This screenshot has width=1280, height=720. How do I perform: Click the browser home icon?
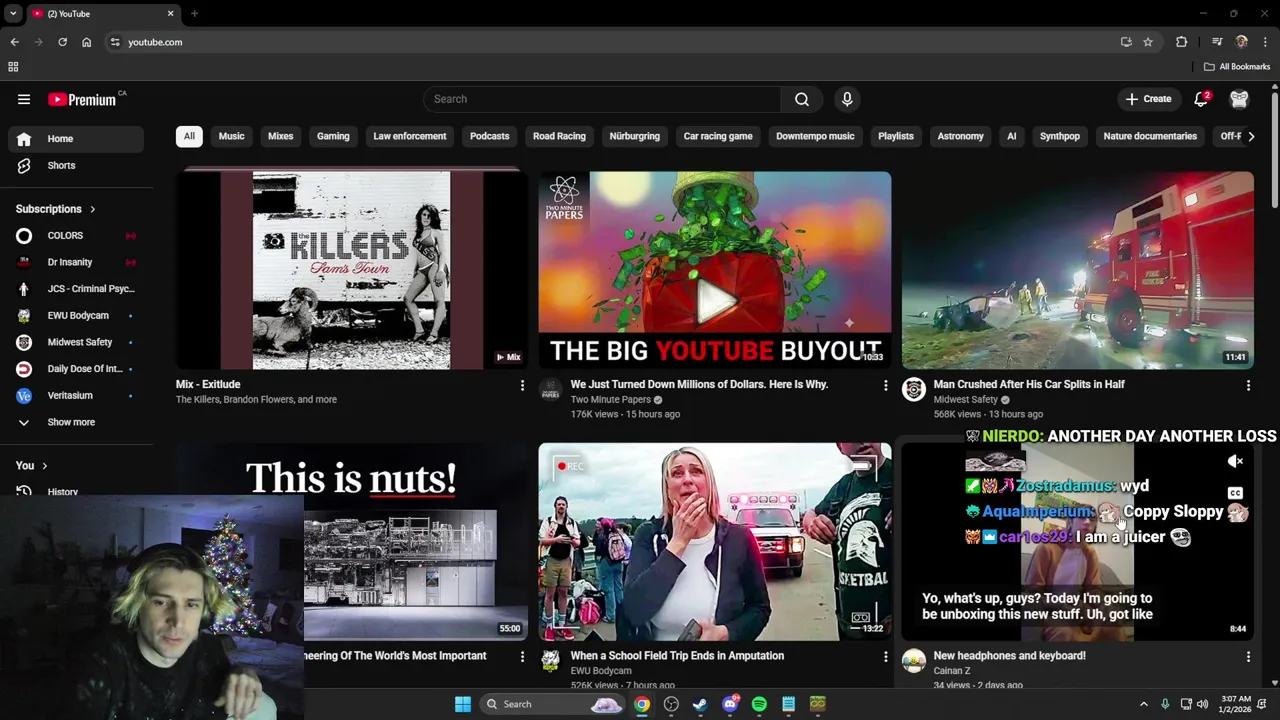tap(86, 42)
